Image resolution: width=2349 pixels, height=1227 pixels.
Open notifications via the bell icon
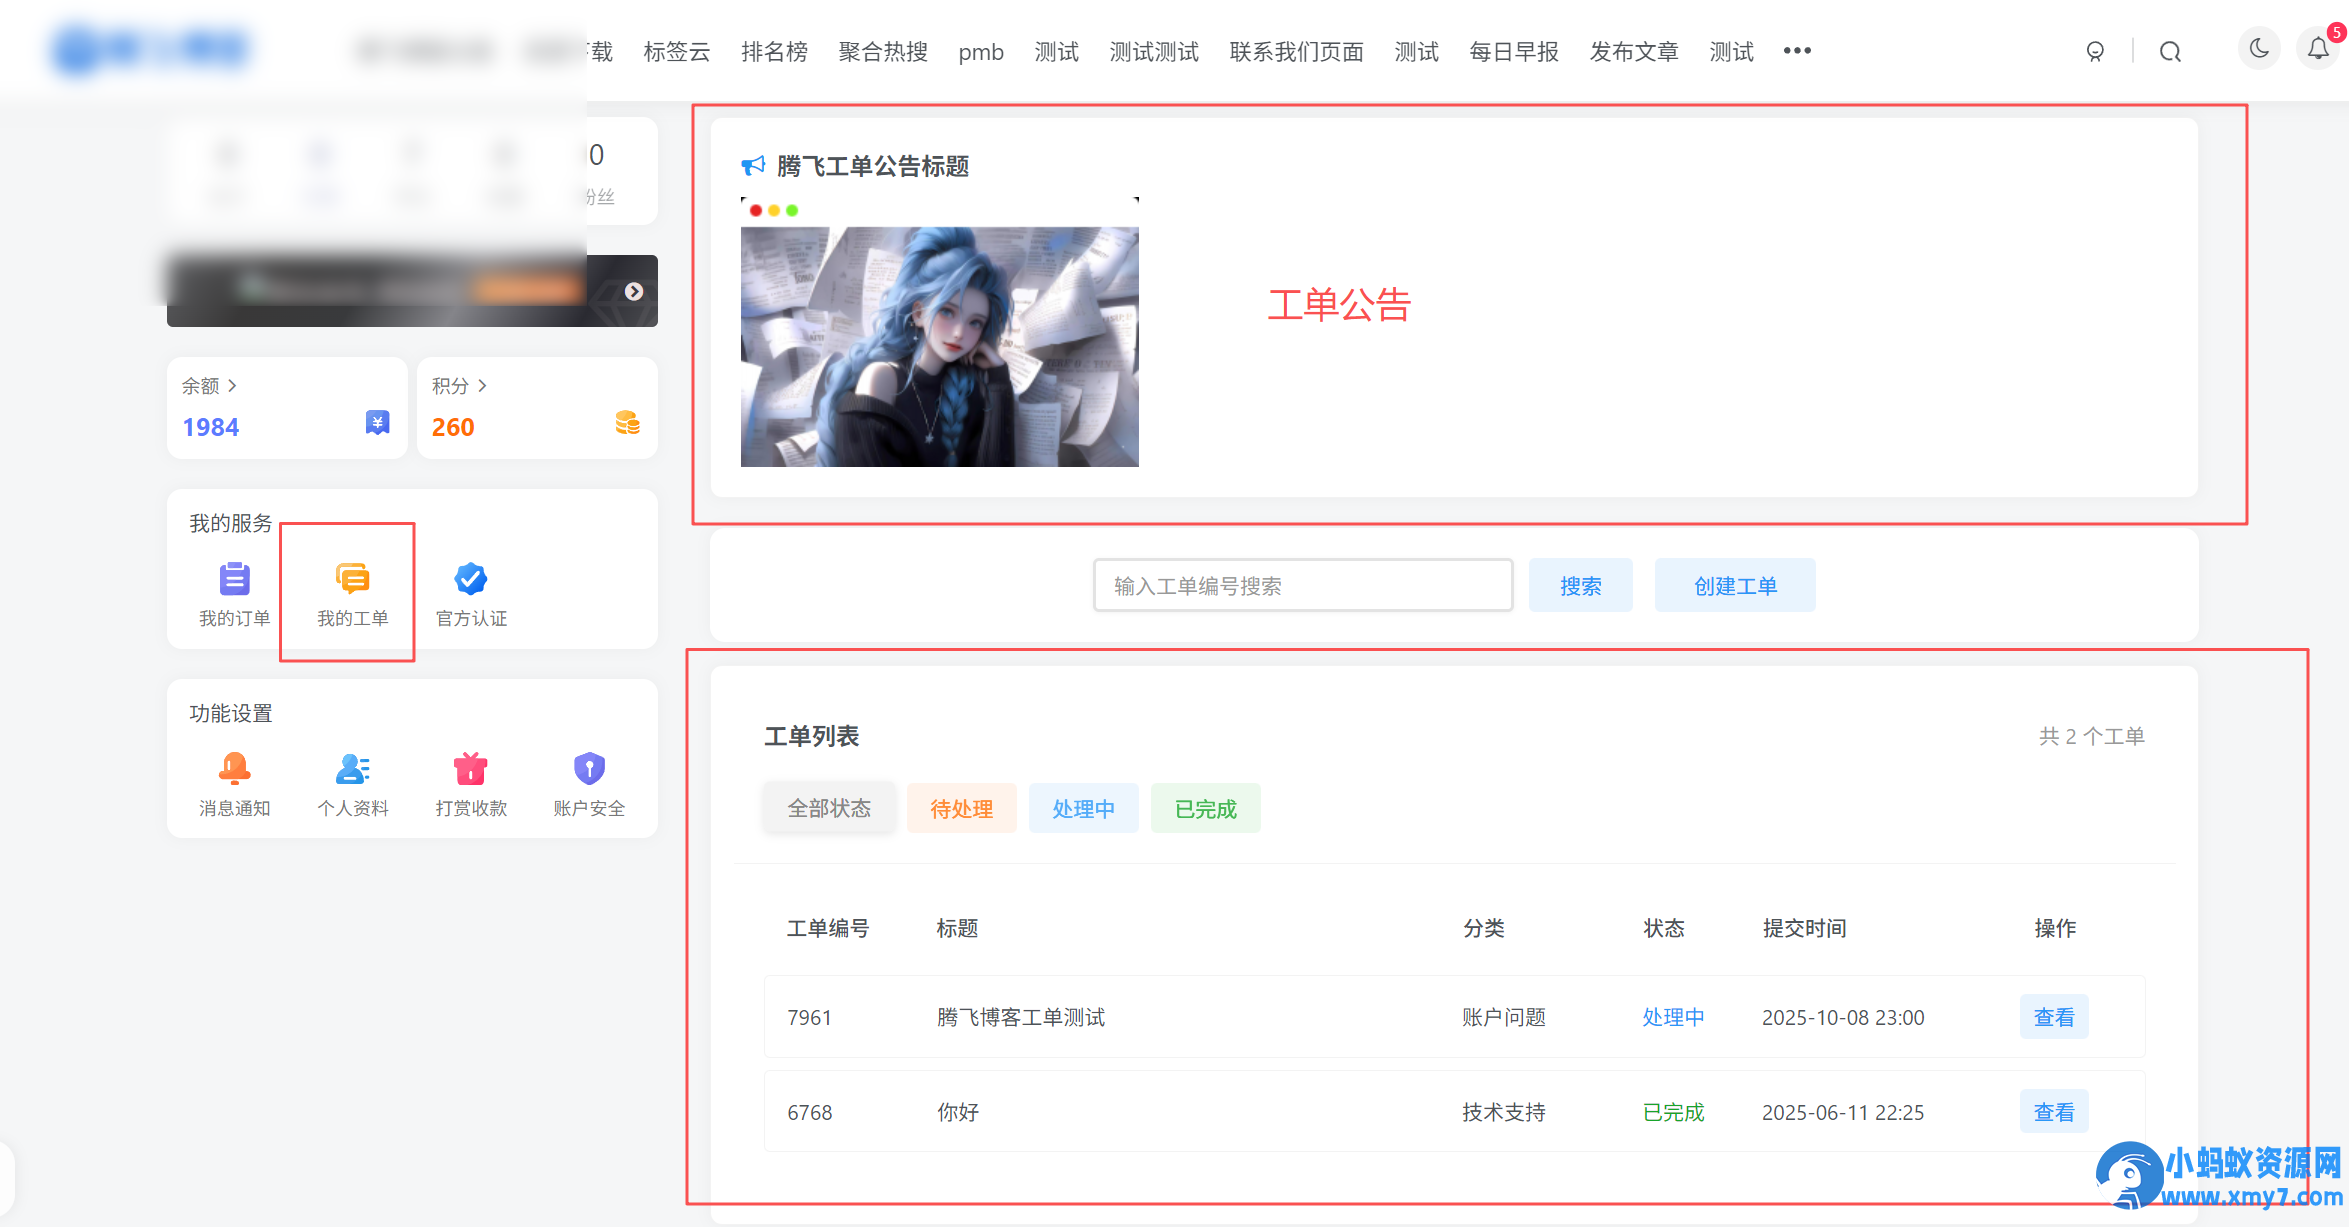click(2318, 48)
